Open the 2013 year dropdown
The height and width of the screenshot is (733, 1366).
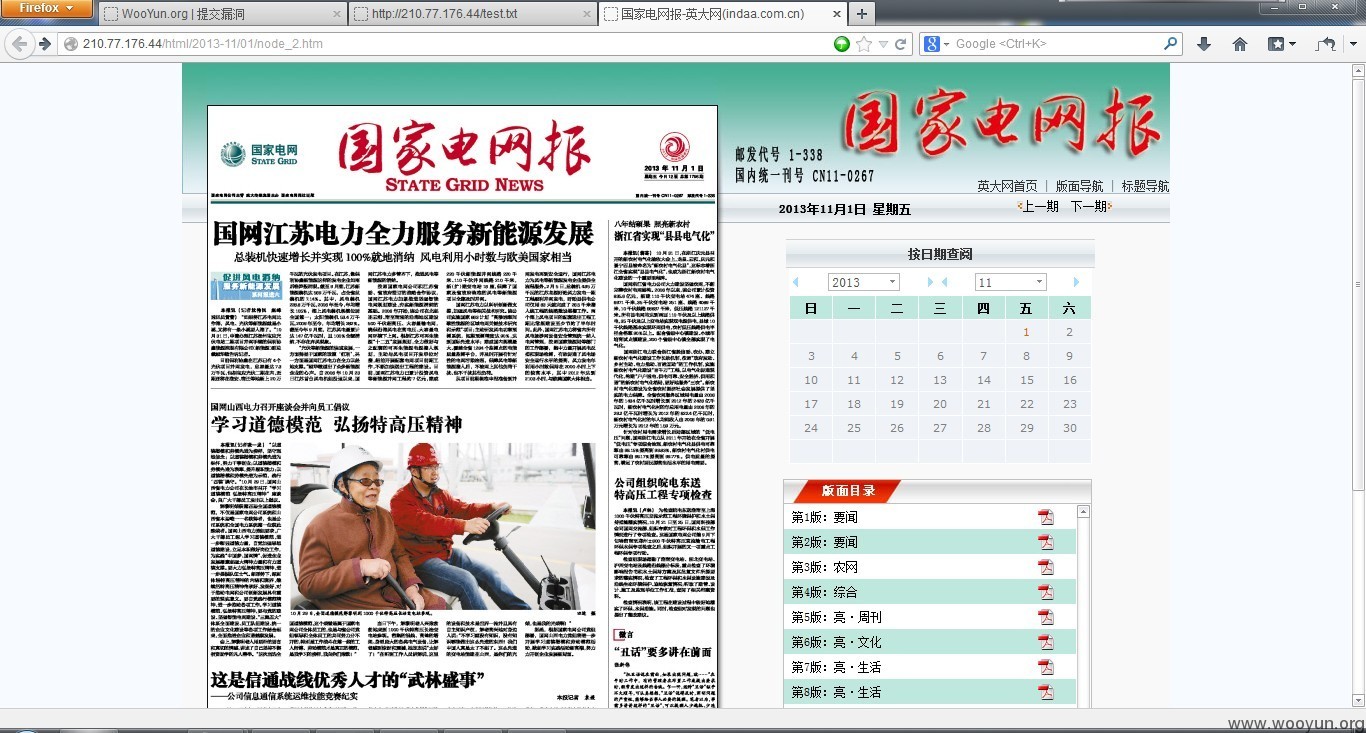tap(863, 282)
